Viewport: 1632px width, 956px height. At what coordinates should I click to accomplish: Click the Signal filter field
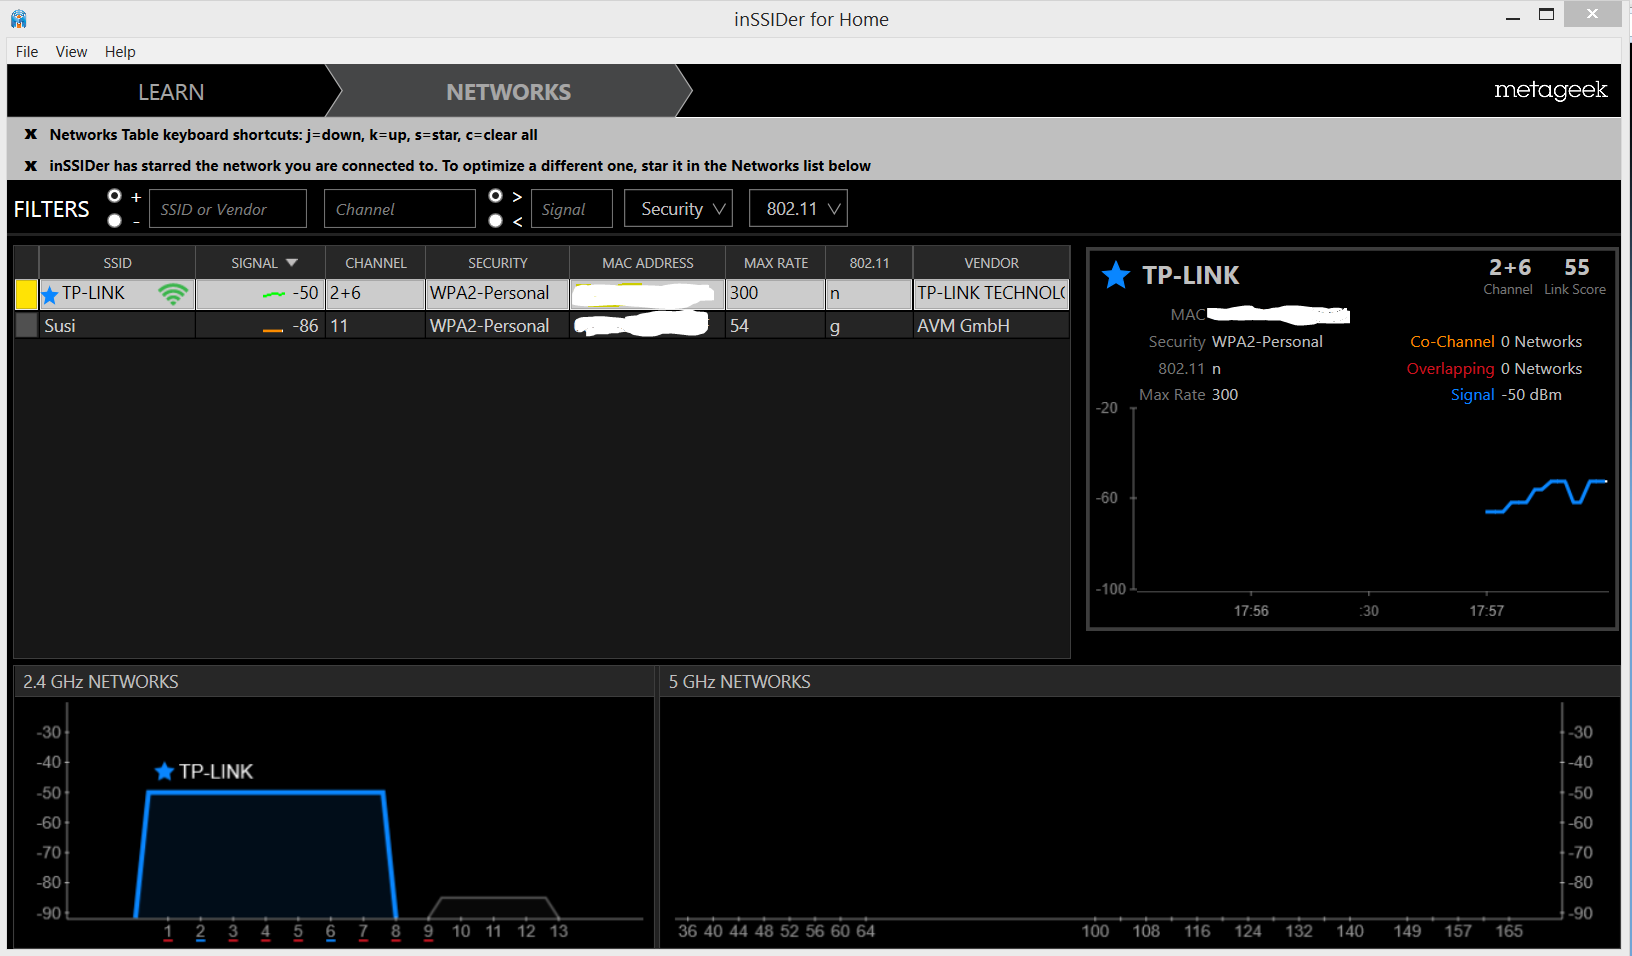[571, 208]
